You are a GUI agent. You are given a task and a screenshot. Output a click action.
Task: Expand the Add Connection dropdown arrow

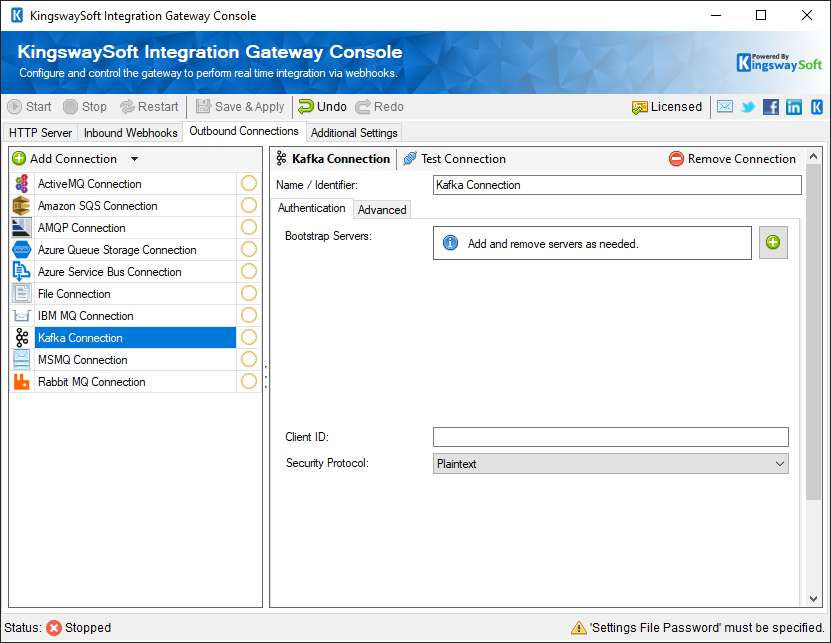click(x=135, y=159)
